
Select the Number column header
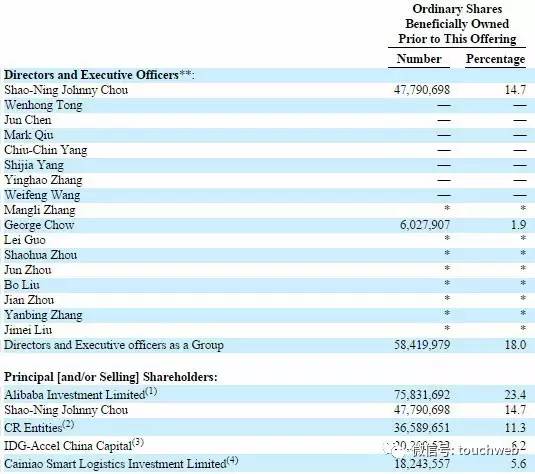pos(419,59)
